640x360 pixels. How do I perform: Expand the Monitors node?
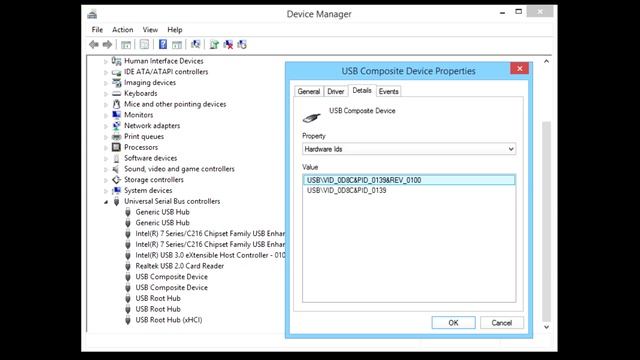tap(106, 116)
